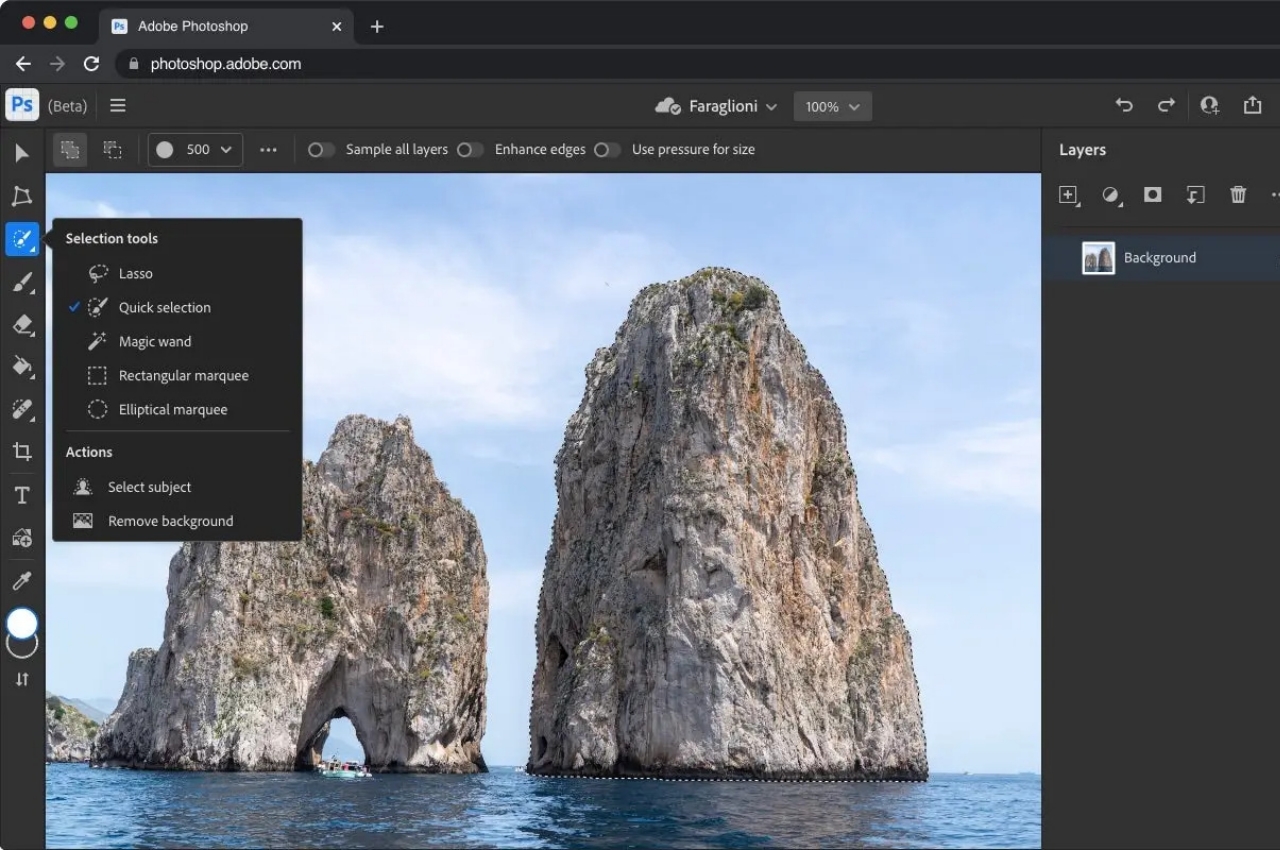Choose Magic wand from Selection tools
Screen dimensions: 1280x850
click(x=154, y=342)
